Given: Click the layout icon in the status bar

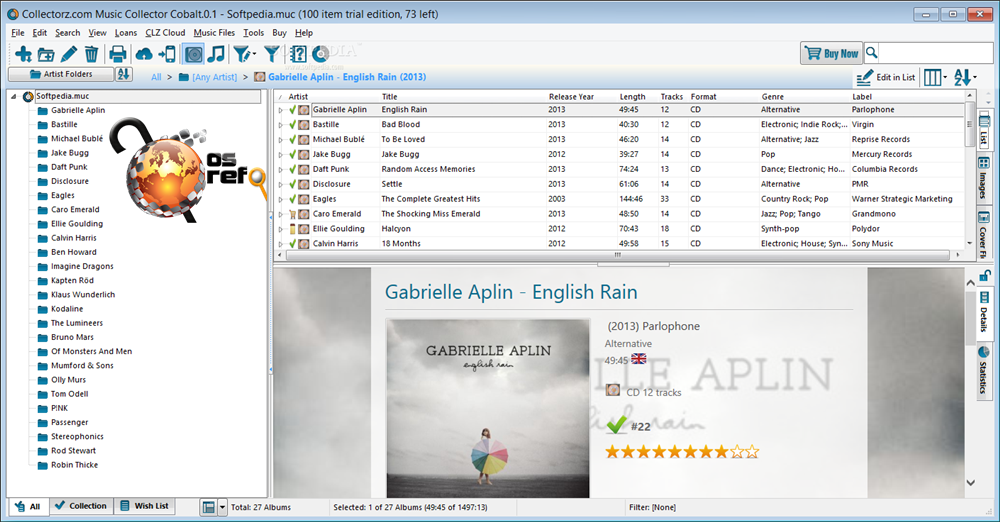Looking at the screenshot, I should pos(209,507).
